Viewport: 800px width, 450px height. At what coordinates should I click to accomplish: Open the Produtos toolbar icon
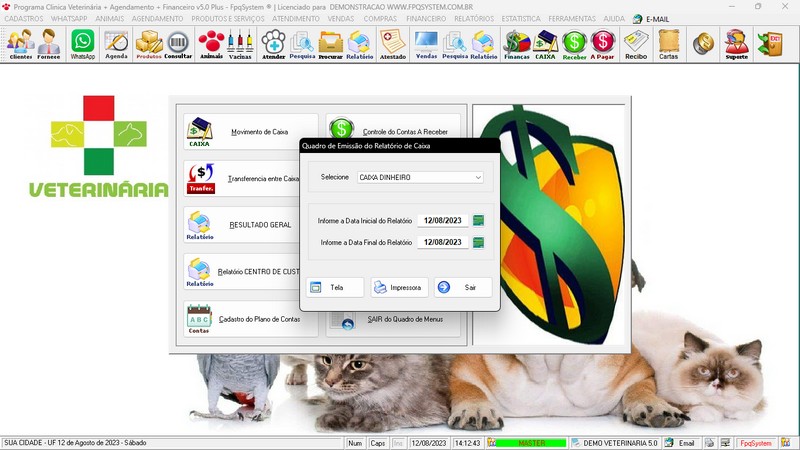point(149,44)
